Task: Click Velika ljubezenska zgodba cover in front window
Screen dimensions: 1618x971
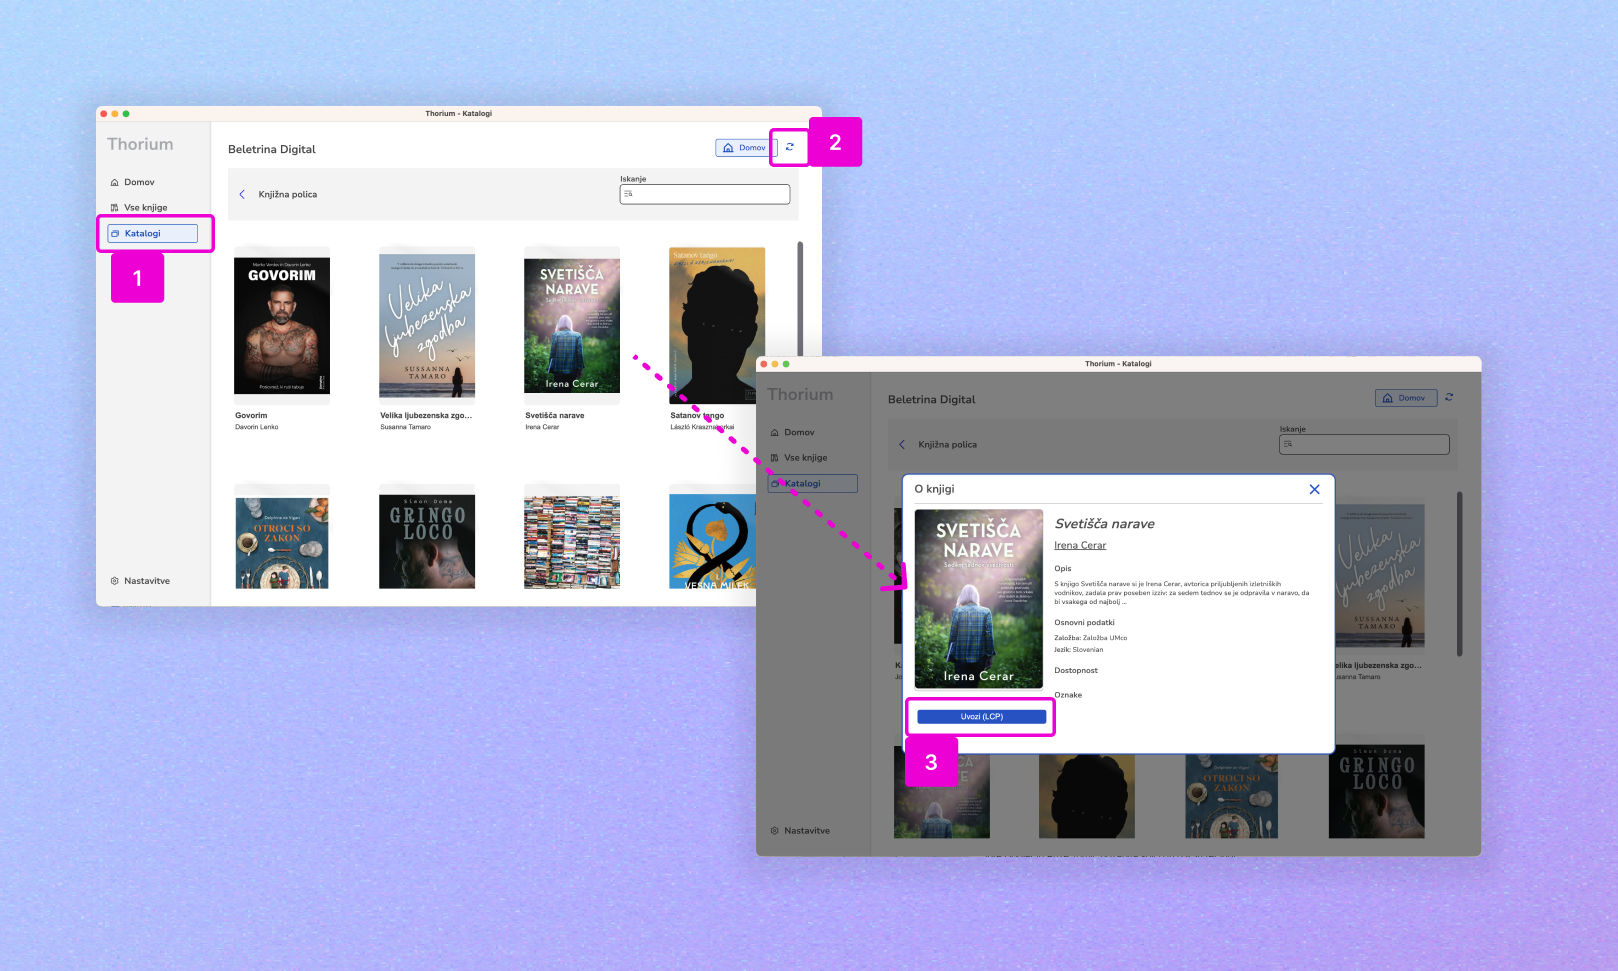Action: pyautogui.click(x=1381, y=577)
